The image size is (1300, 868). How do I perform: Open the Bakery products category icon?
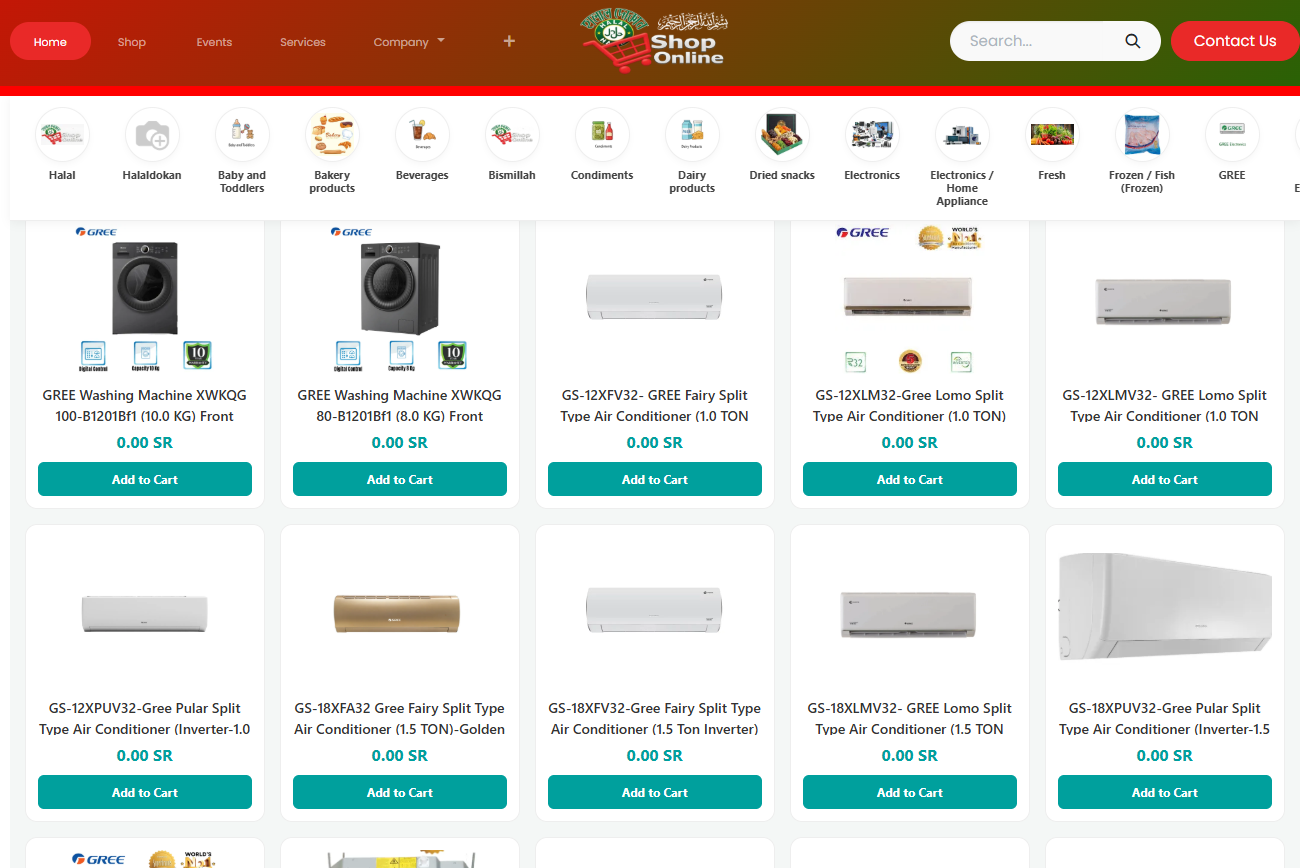pyautogui.click(x=332, y=135)
